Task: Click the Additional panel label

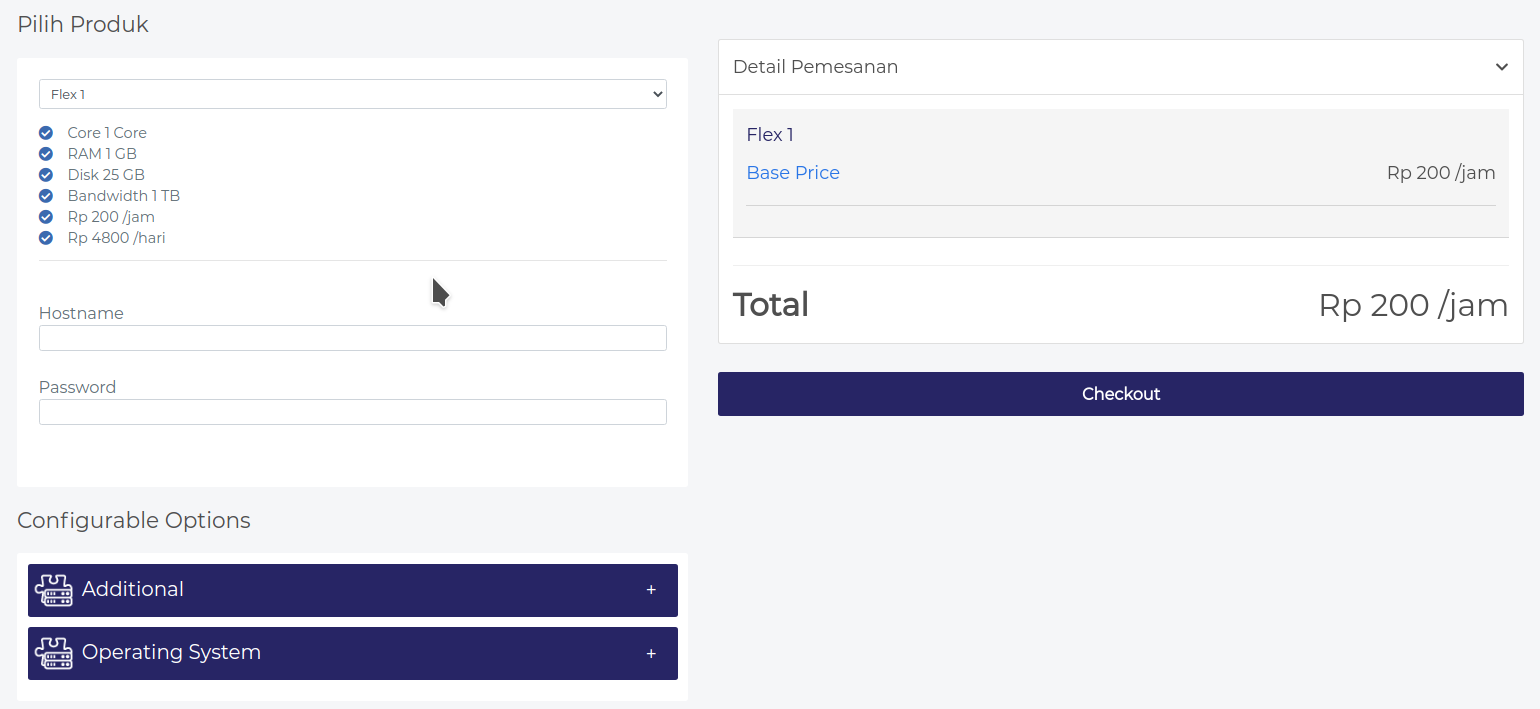Action: point(133,590)
